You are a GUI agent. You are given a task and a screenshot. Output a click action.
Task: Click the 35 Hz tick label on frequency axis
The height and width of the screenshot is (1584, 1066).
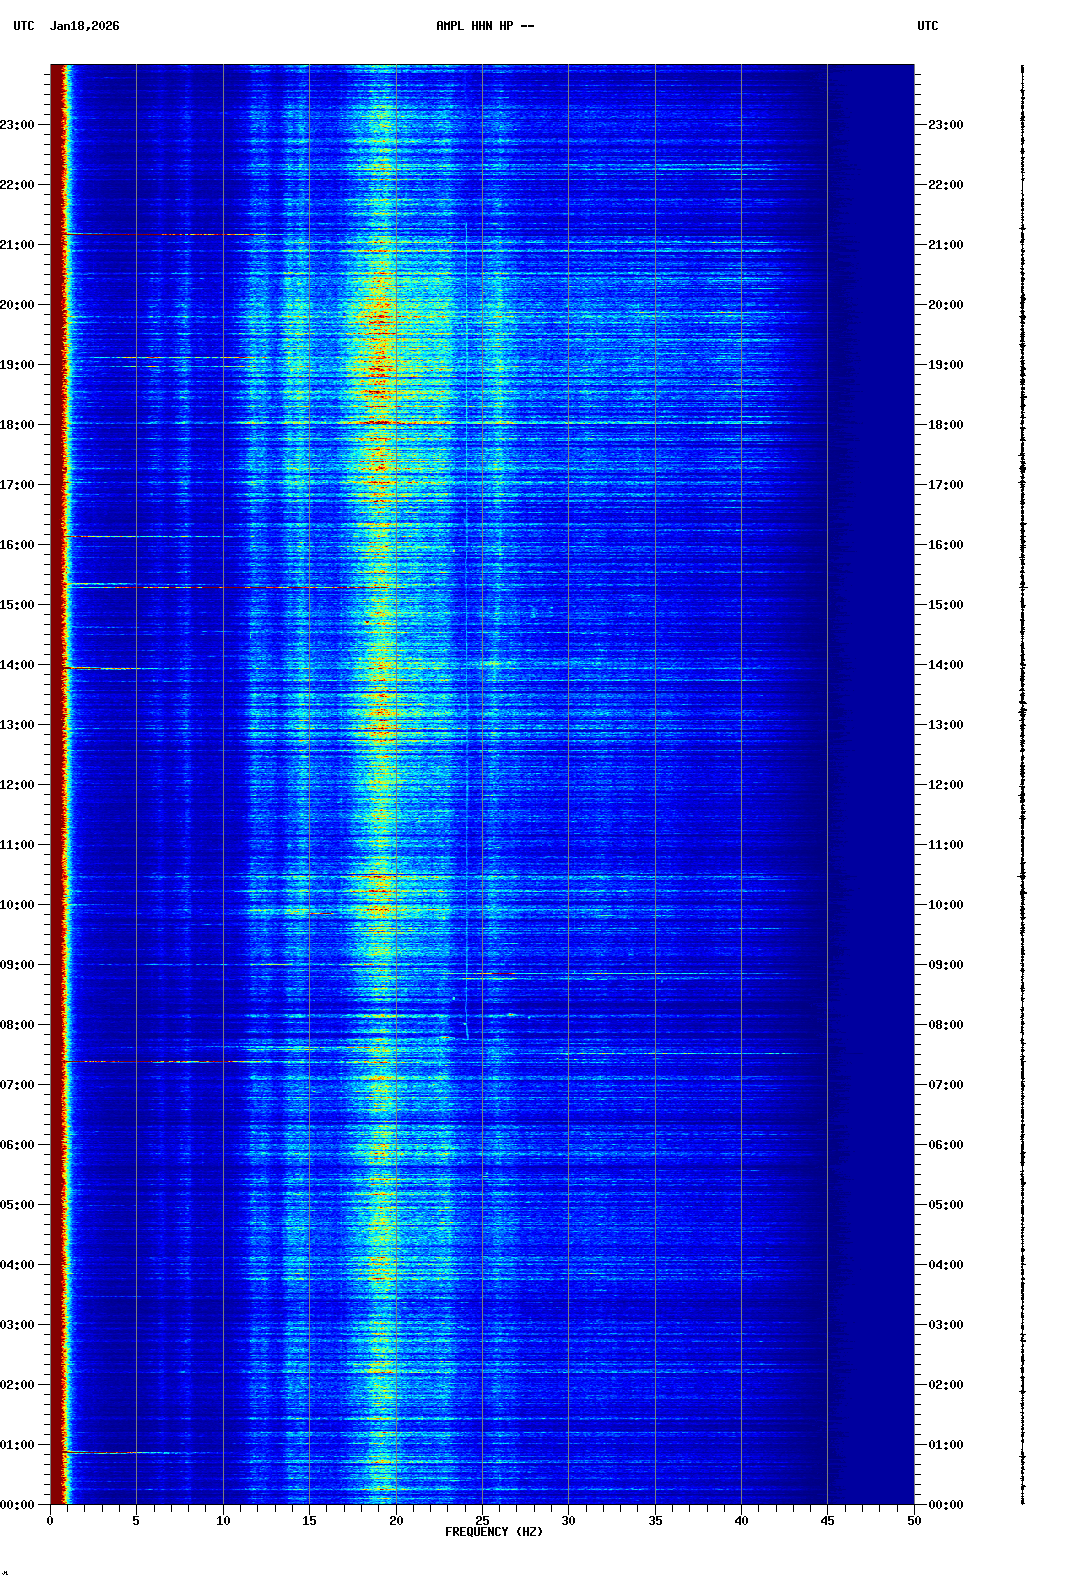pyautogui.click(x=655, y=1521)
